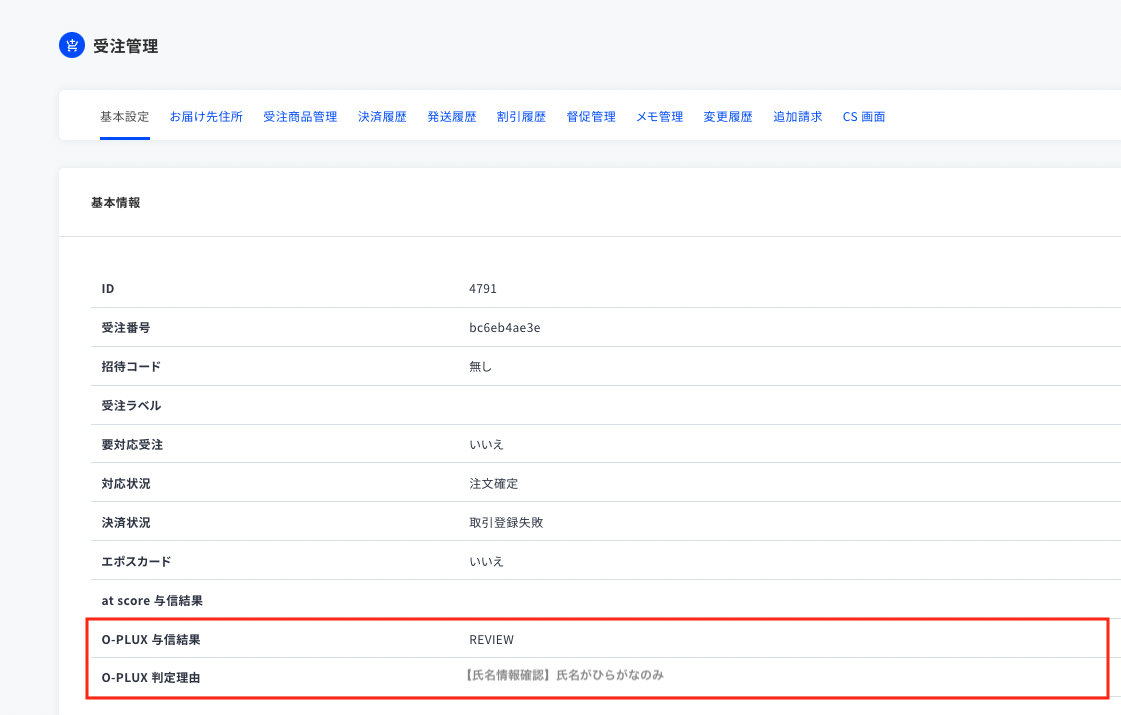Switch to the 督促管理 tab

click(x=591, y=117)
